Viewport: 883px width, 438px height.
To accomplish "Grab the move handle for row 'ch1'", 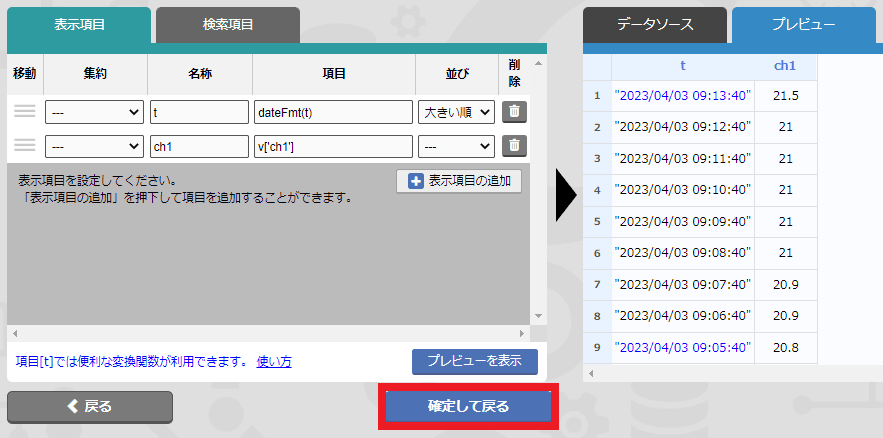I will tap(24, 146).
